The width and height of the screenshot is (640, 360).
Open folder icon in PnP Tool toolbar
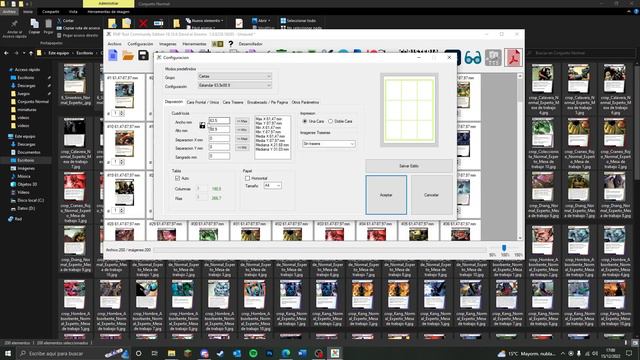coord(128,56)
